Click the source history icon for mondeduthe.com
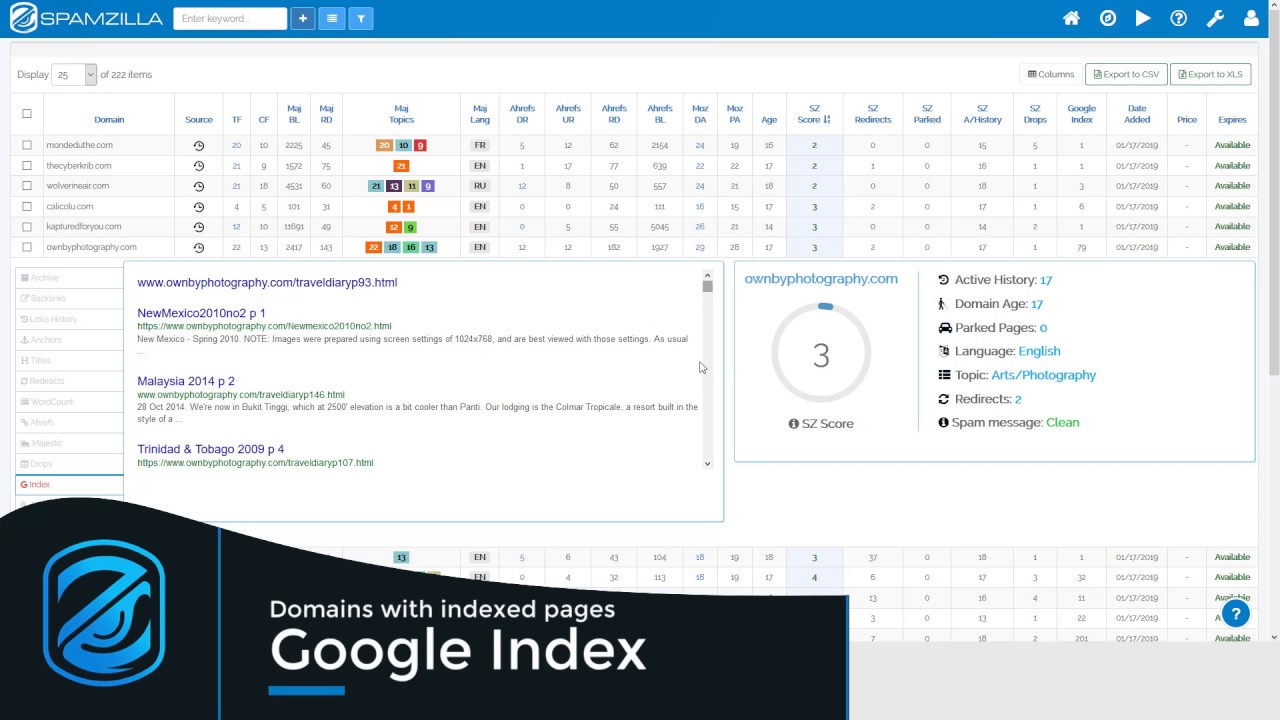This screenshot has height=720, width=1280. tap(198, 145)
